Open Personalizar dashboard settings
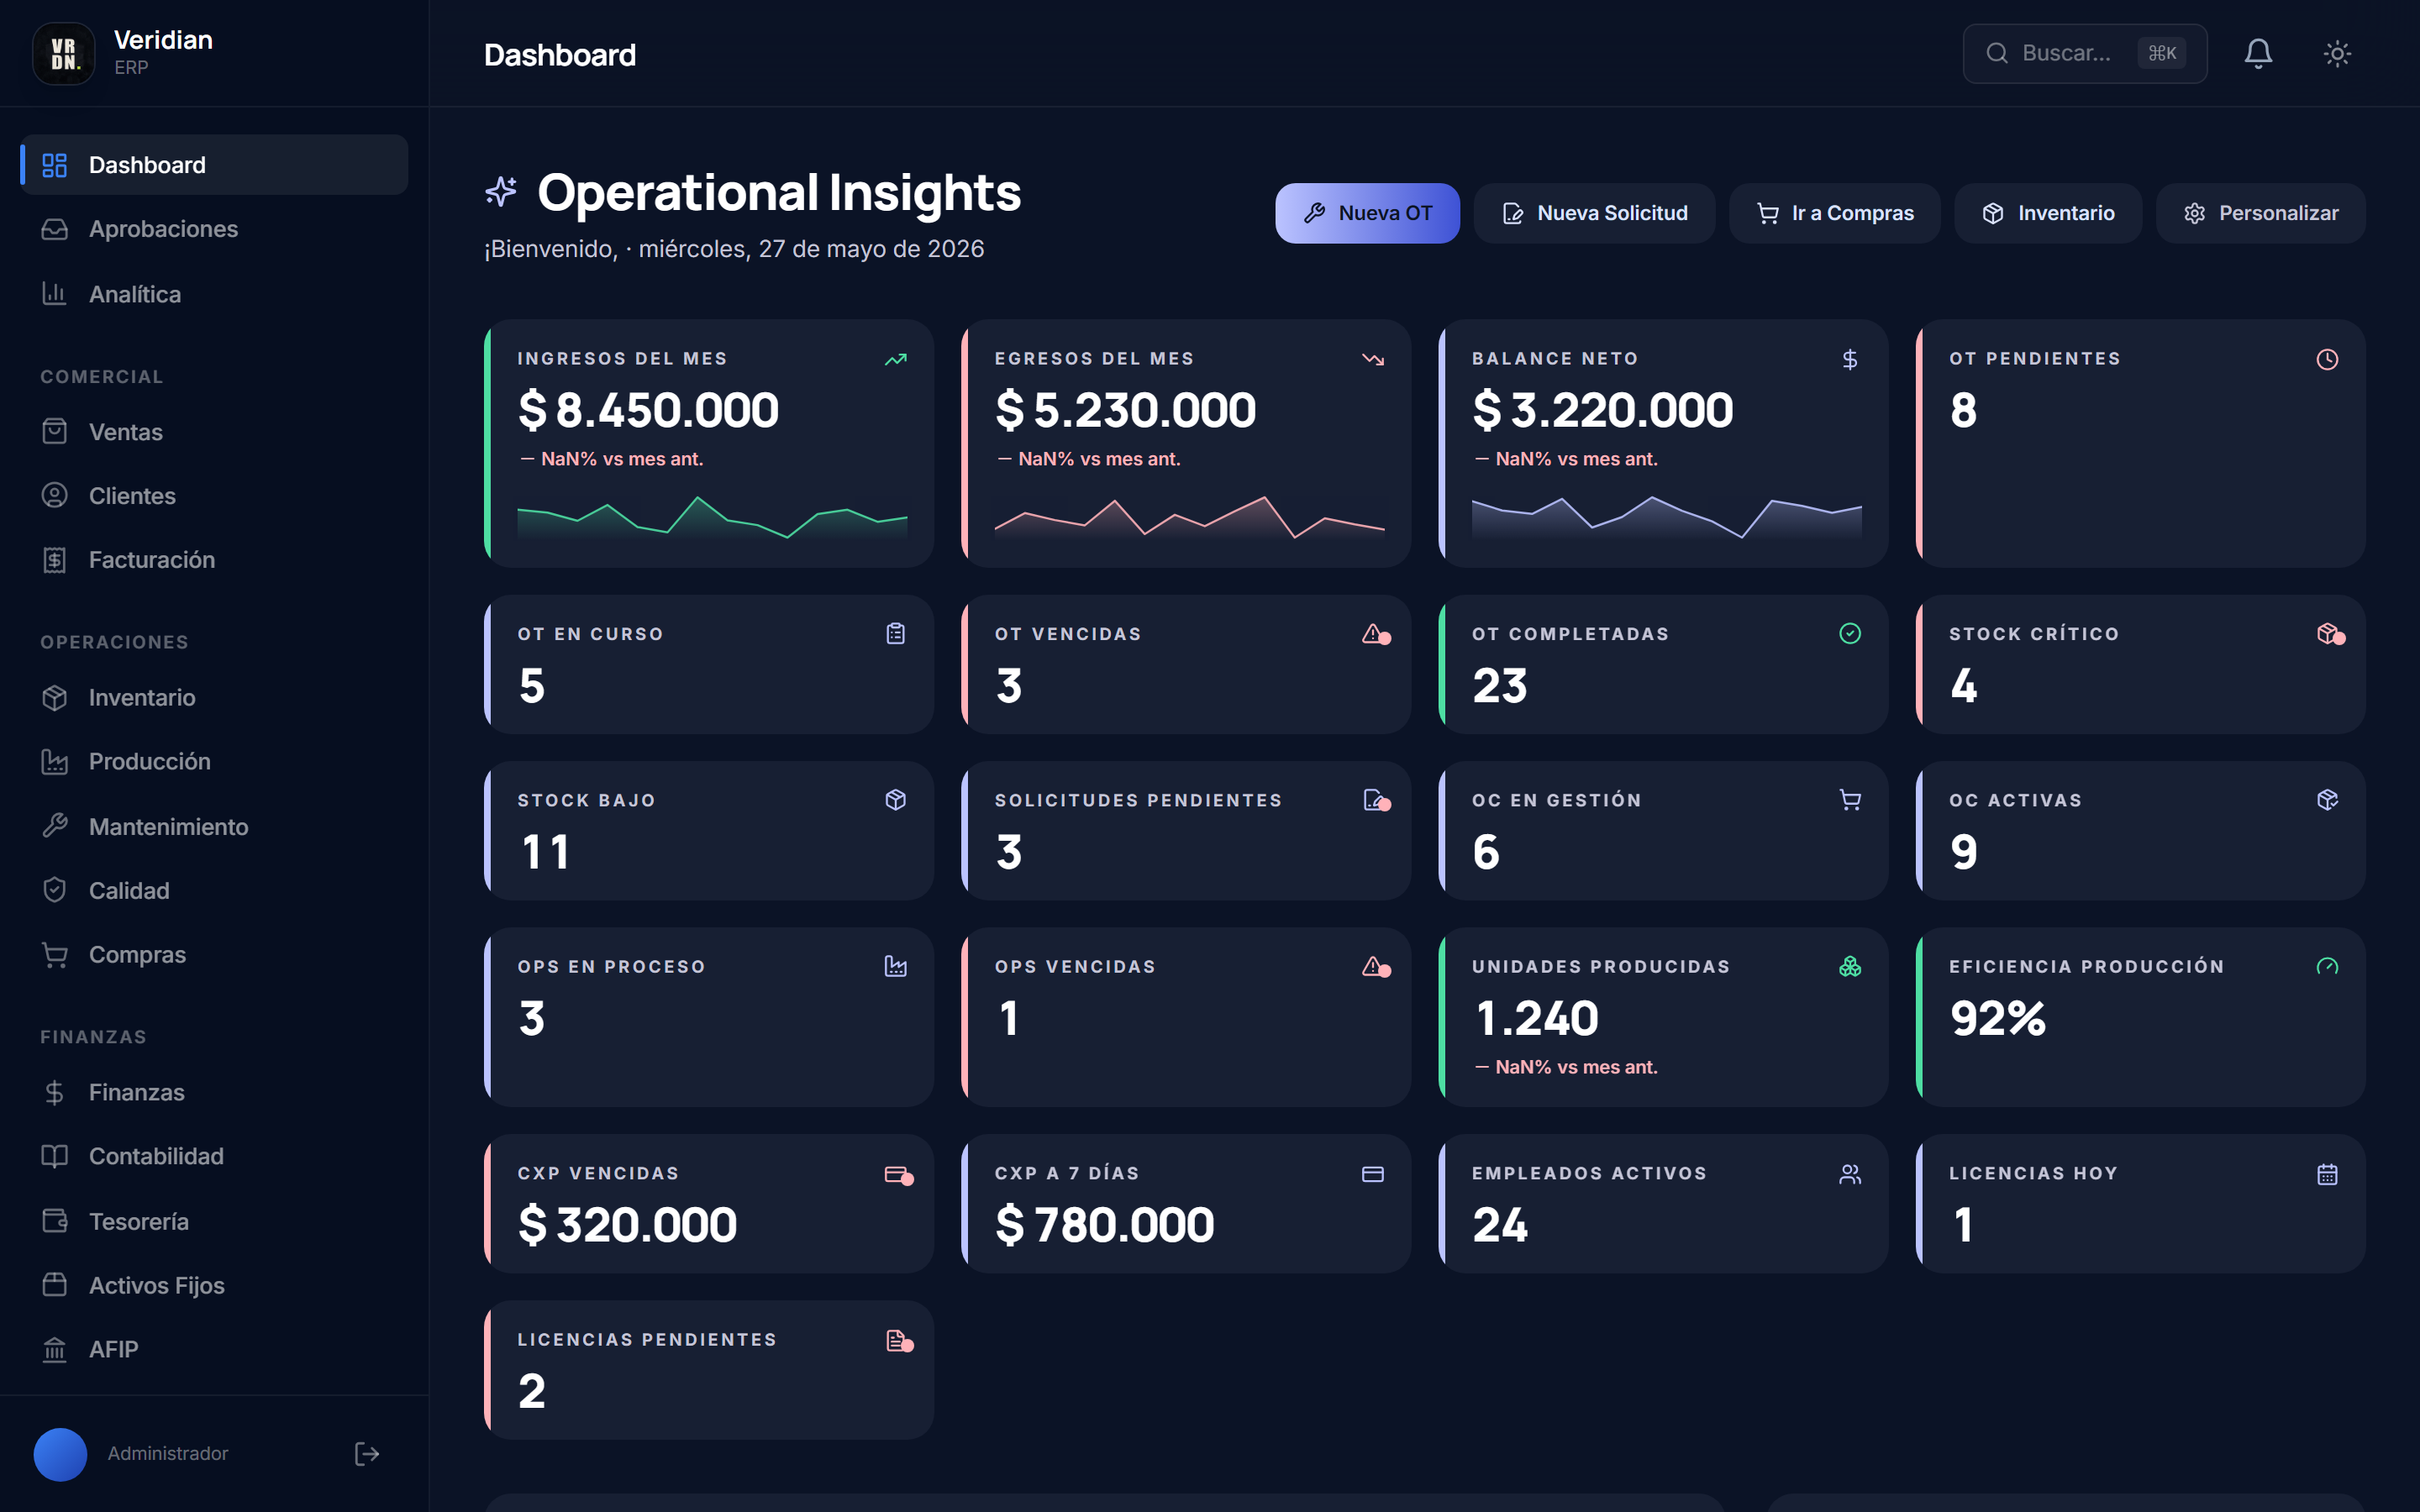Screen dimensions: 2420x1512 [x=2260, y=213]
